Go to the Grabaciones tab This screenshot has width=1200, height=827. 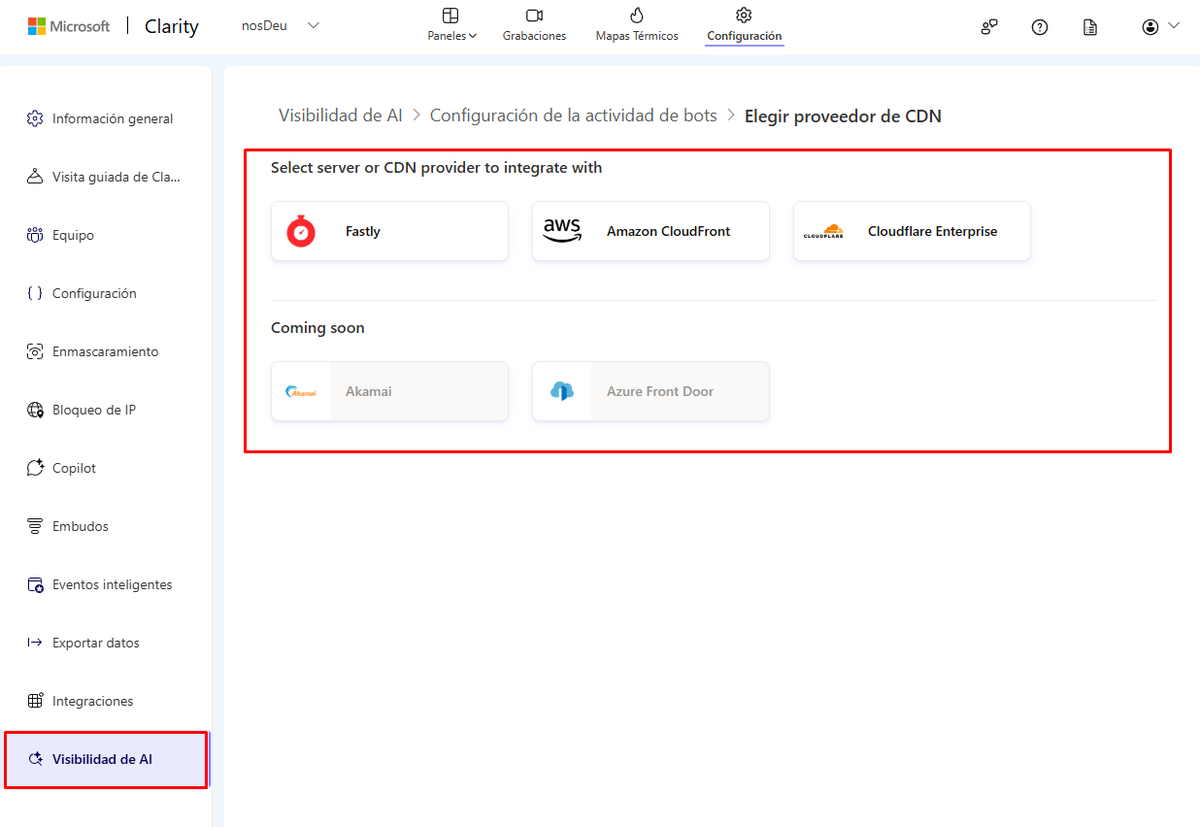click(x=534, y=26)
